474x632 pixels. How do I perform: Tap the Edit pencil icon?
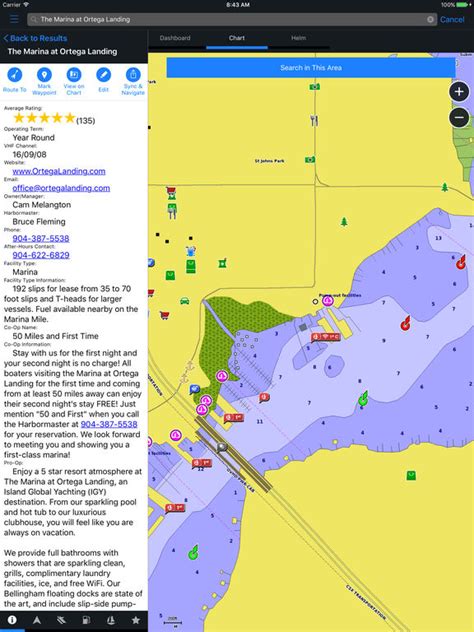(104, 75)
